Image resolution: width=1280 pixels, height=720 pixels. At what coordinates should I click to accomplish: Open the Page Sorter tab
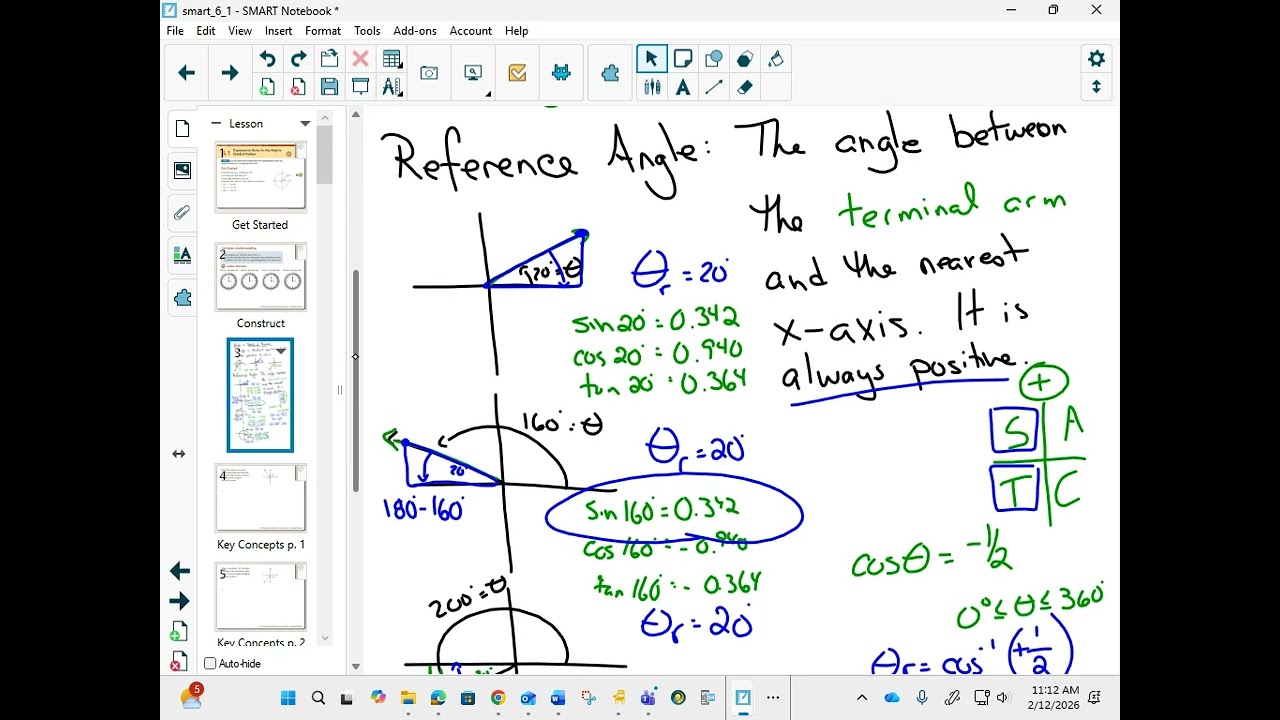(182, 128)
